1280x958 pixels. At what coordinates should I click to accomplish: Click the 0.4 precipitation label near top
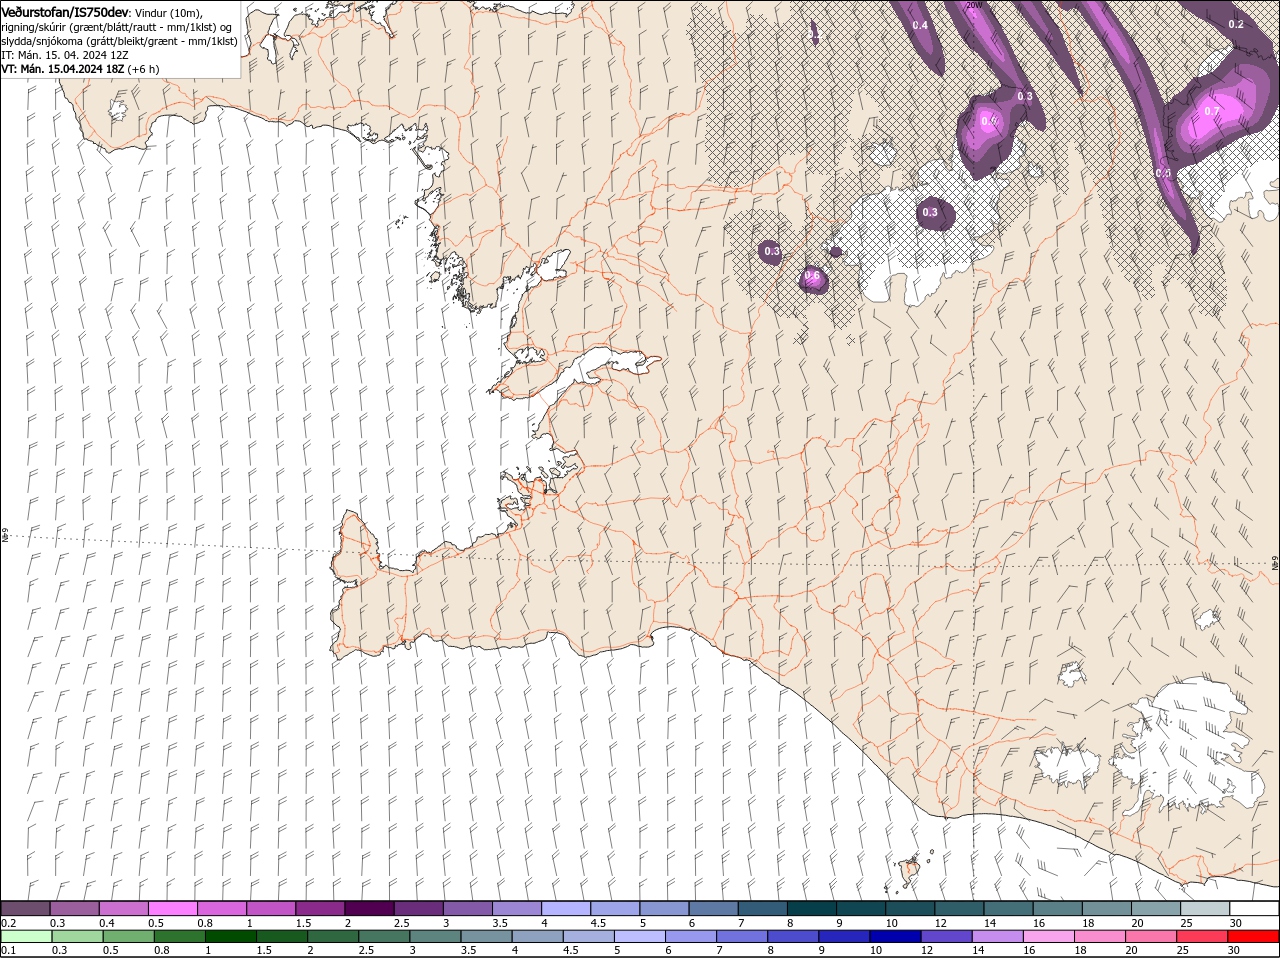pos(920,25)
